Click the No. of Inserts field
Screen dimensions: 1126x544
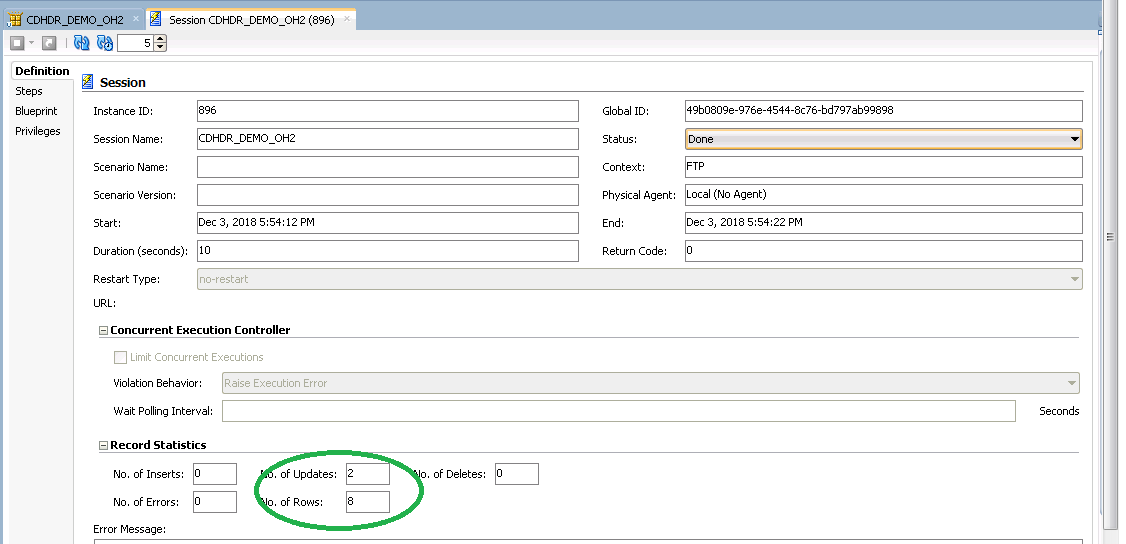tap(215, 474)
